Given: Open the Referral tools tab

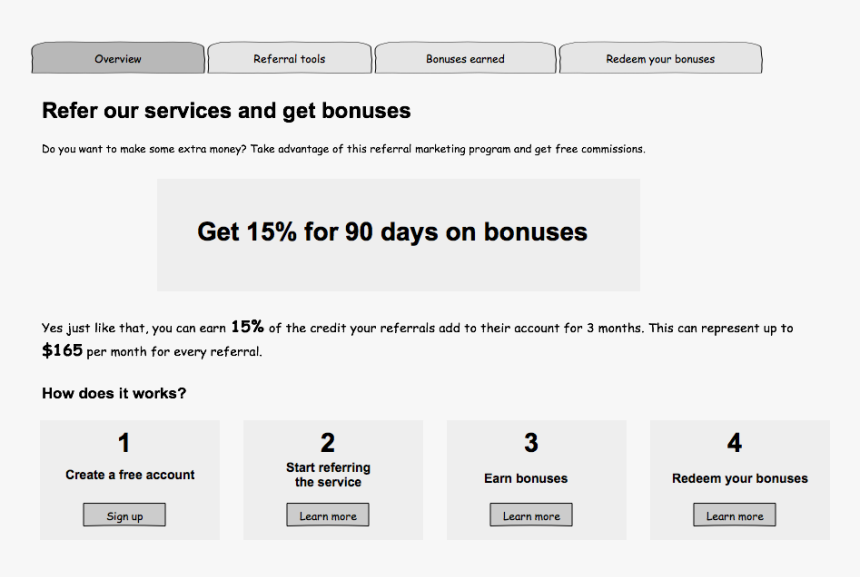Looking at the screenshot, I should tap(289, 59).
